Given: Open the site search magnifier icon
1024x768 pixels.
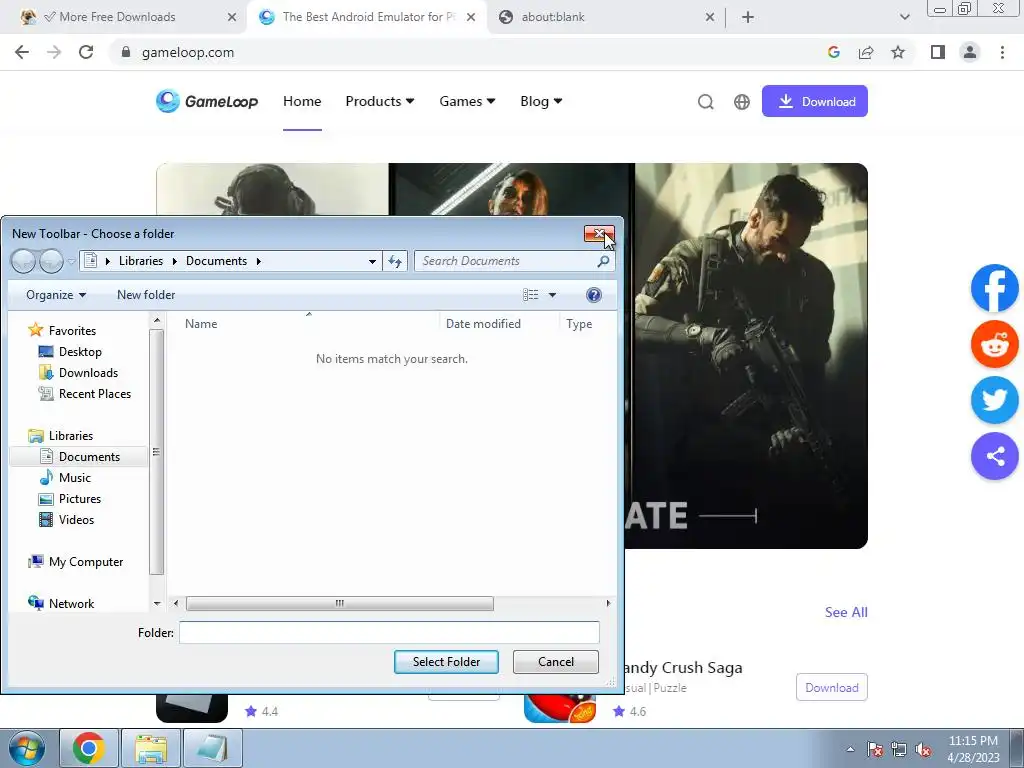Looking at the screenshot, I should click(x=705, y=102).
